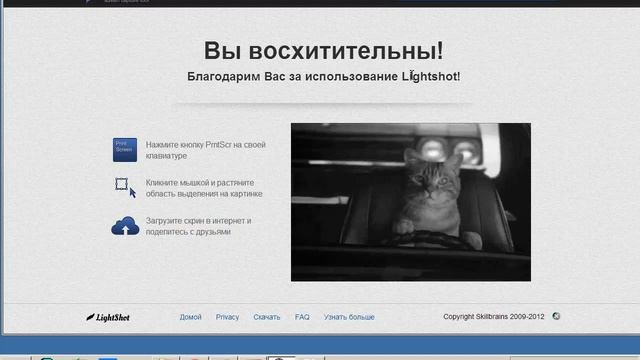
Task: Click the blue Print Screen key icon
Action: 125,150
